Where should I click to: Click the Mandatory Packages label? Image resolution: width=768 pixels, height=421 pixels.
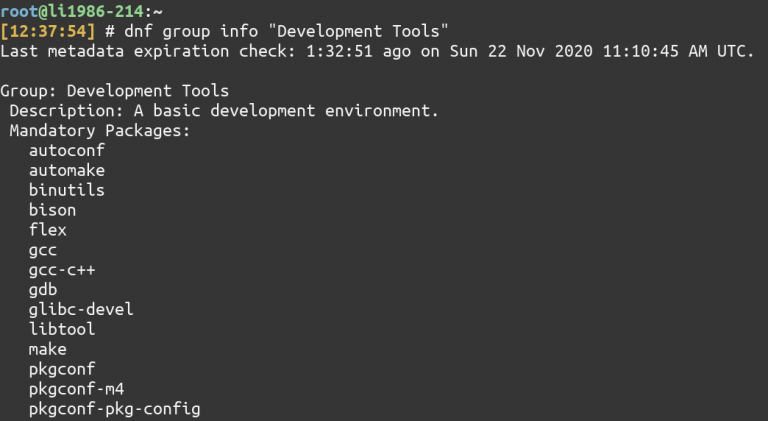99,131
